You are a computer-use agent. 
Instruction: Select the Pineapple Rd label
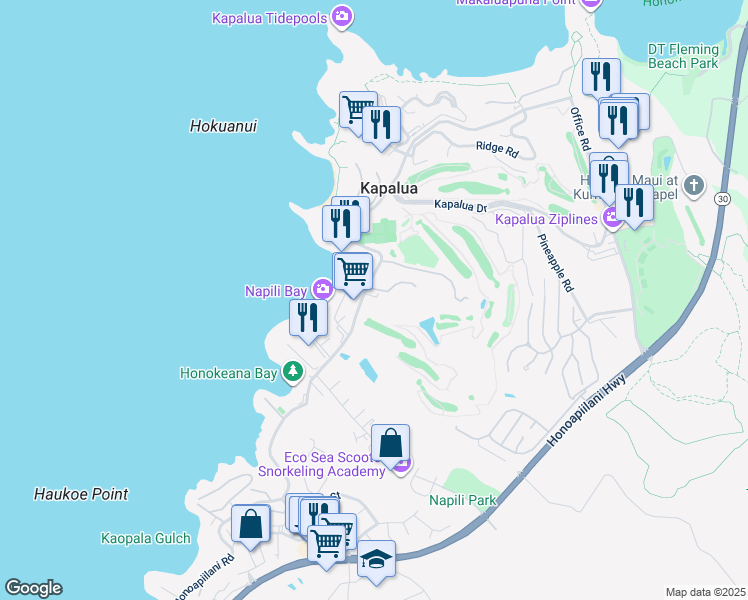pyautogui.click(x=555, y=262)
